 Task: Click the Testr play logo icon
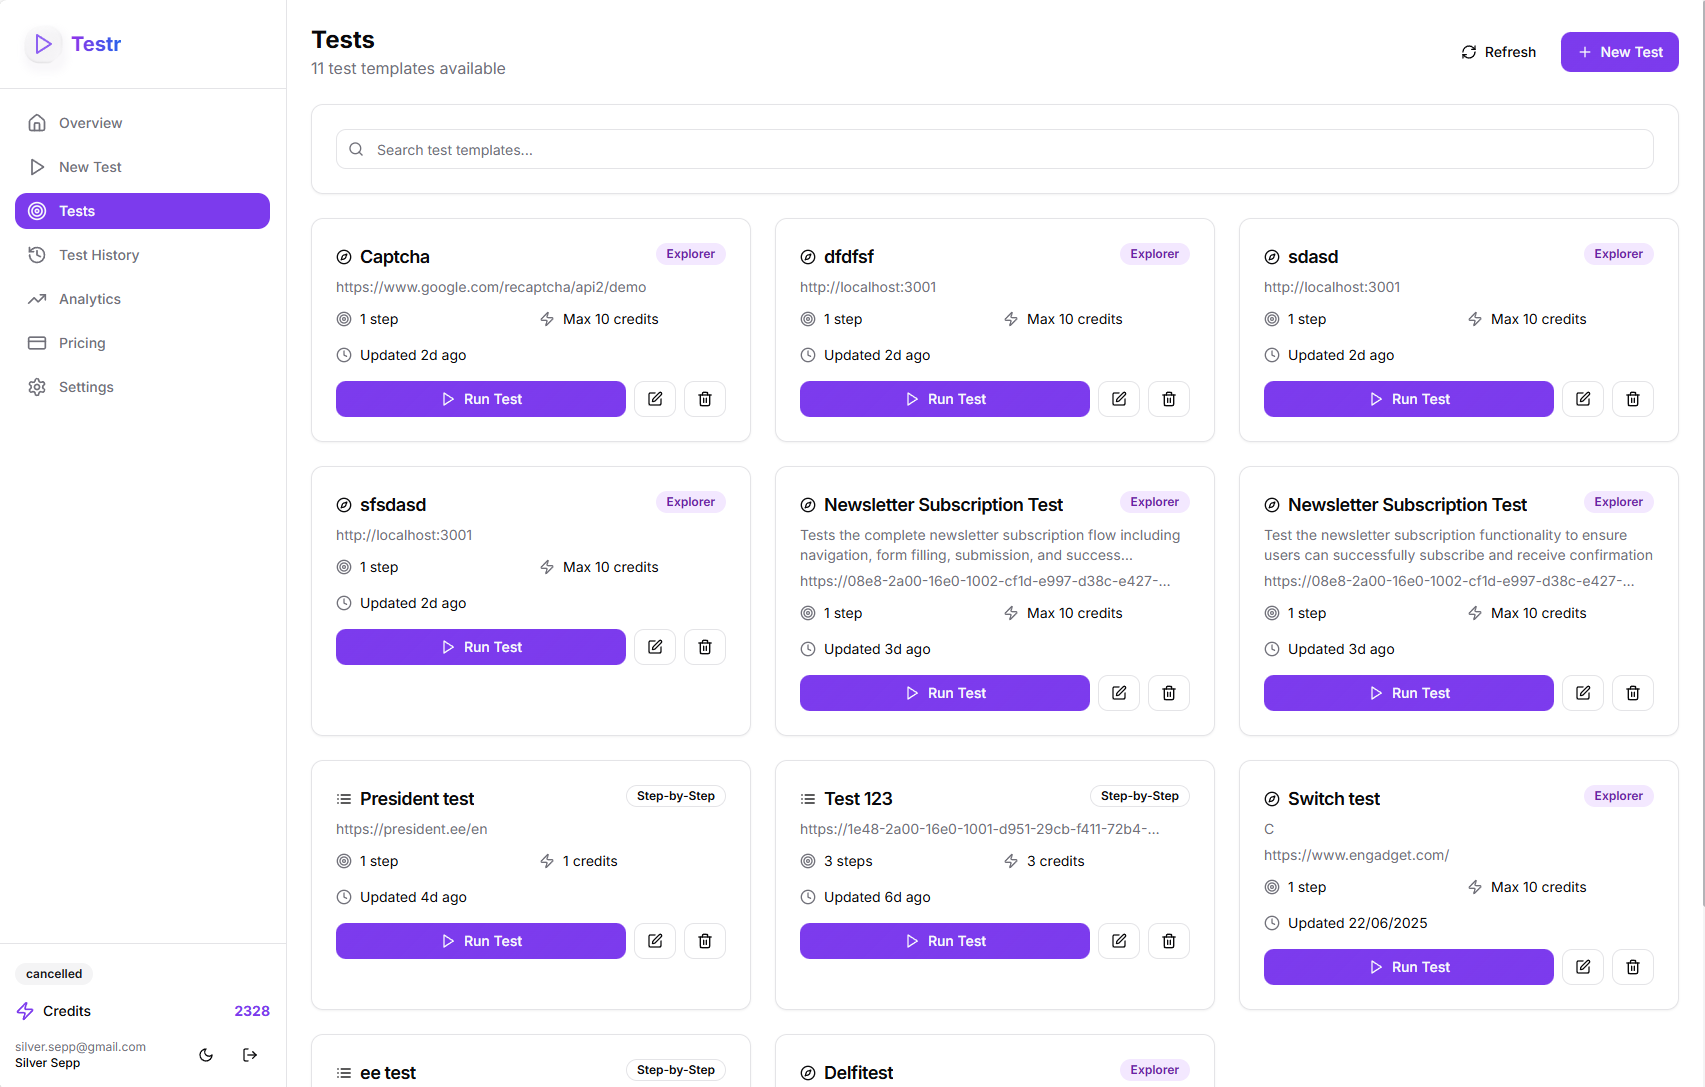click(43, 44)
